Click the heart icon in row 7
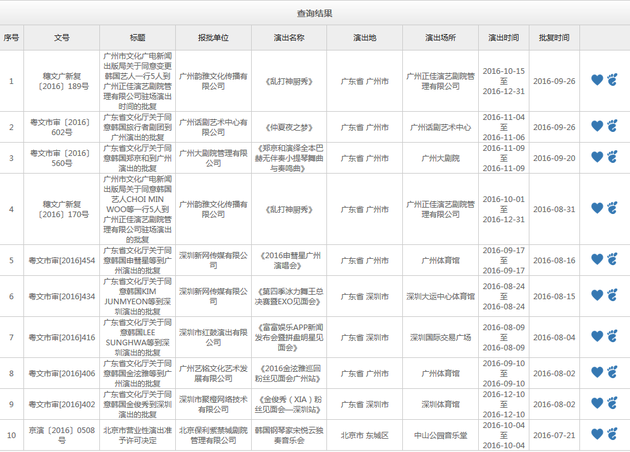This screenshot has width=630, height=452. (597, 336)
